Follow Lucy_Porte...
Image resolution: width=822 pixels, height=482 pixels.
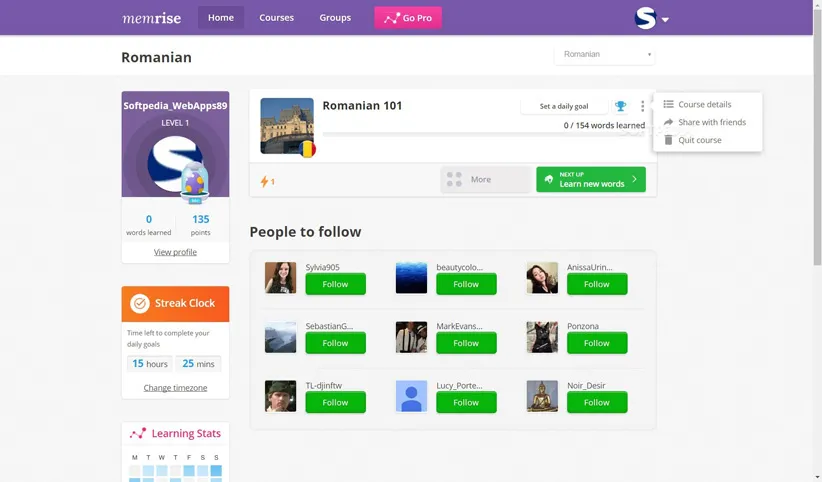[466, 402]
